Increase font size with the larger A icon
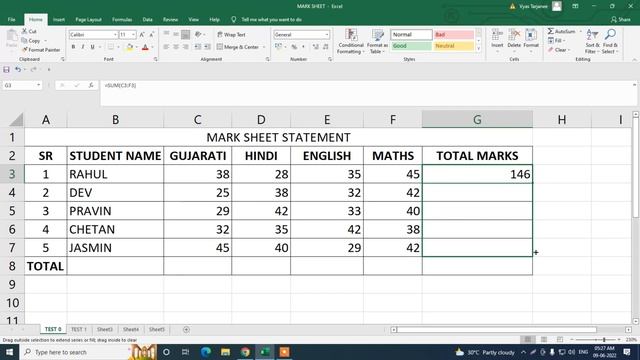 pos(142,35)
